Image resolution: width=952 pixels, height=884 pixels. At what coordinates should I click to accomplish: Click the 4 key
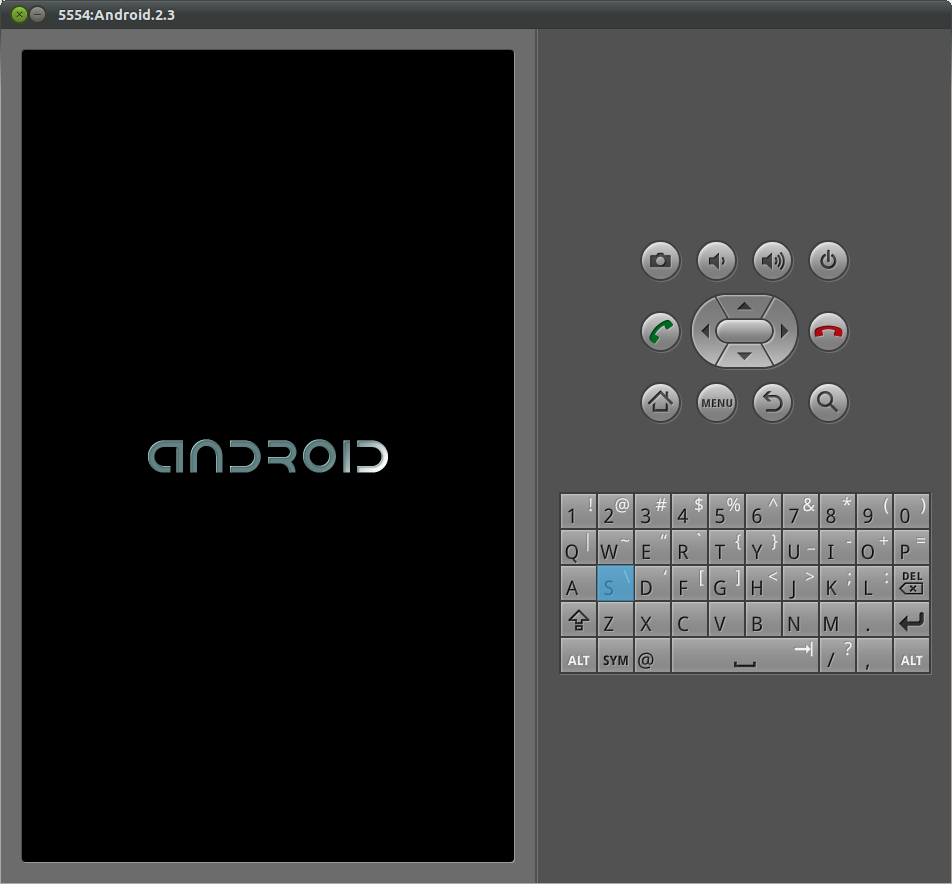(689, 511)
